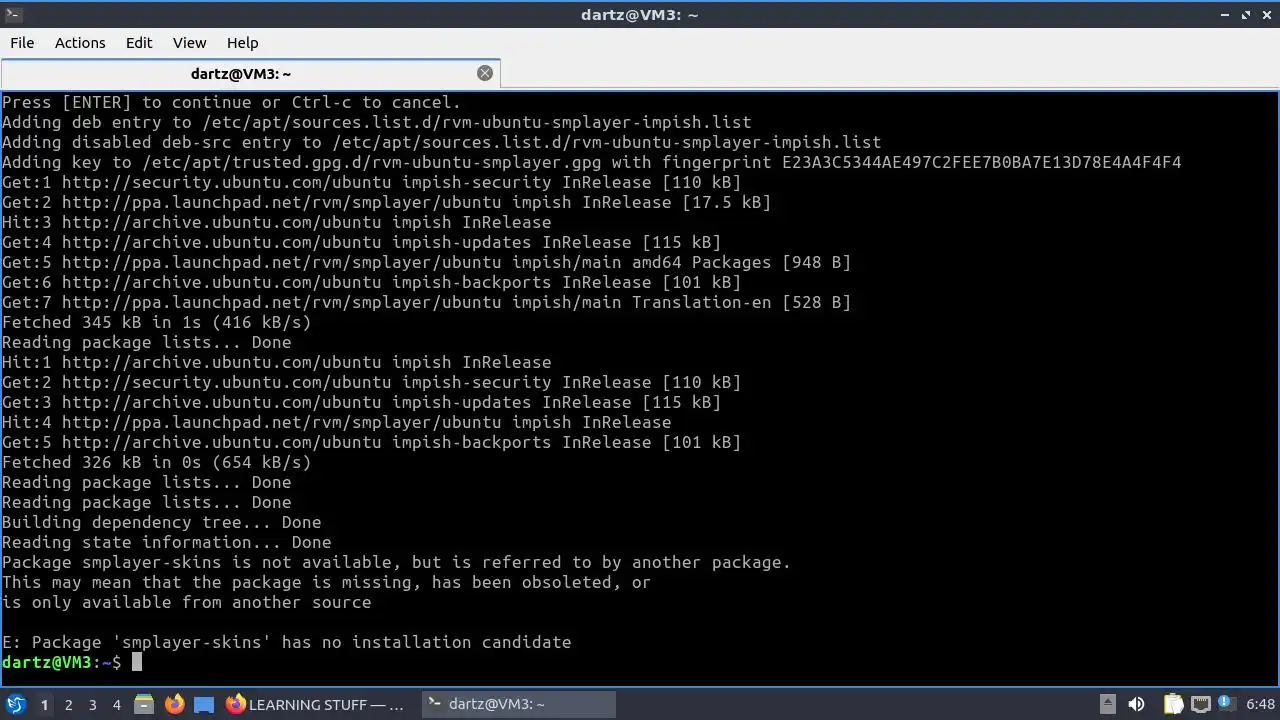
Task: Click the Get:5 'amd64 Packages [948 B]' line
Action: point(427,262)
